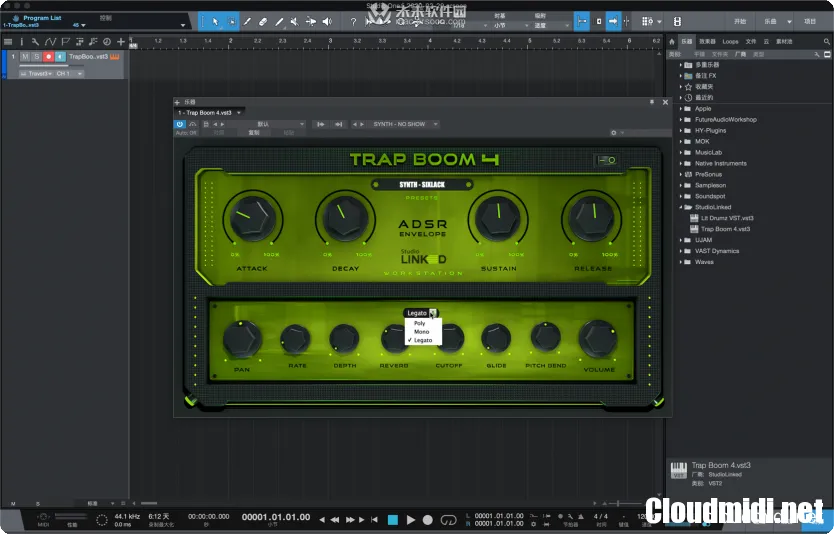Click the add track plus icon
Viewport: 834px width, 534px height.
121,41
